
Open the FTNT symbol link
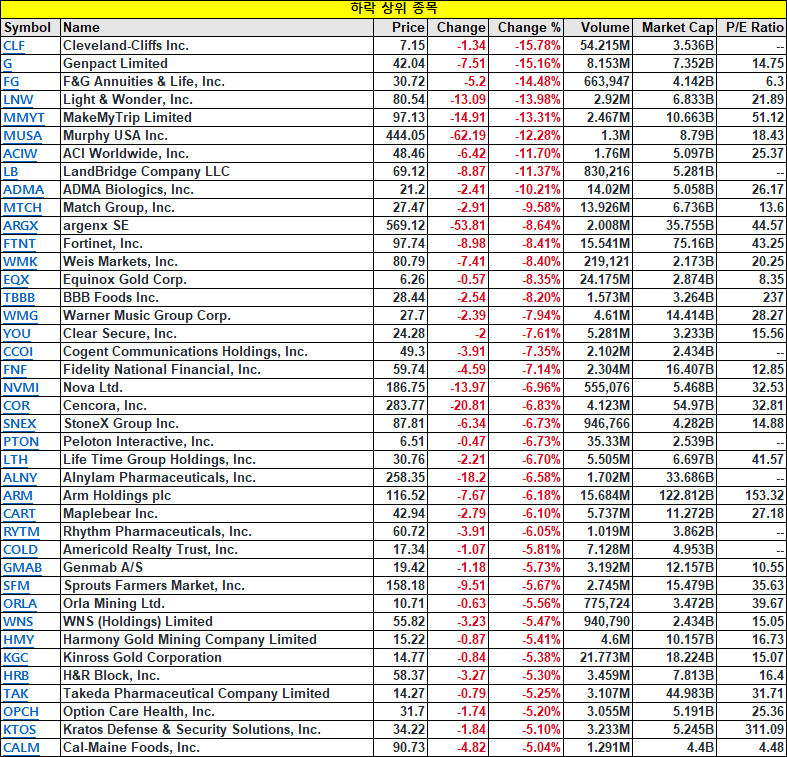click(x=20, y=244)
